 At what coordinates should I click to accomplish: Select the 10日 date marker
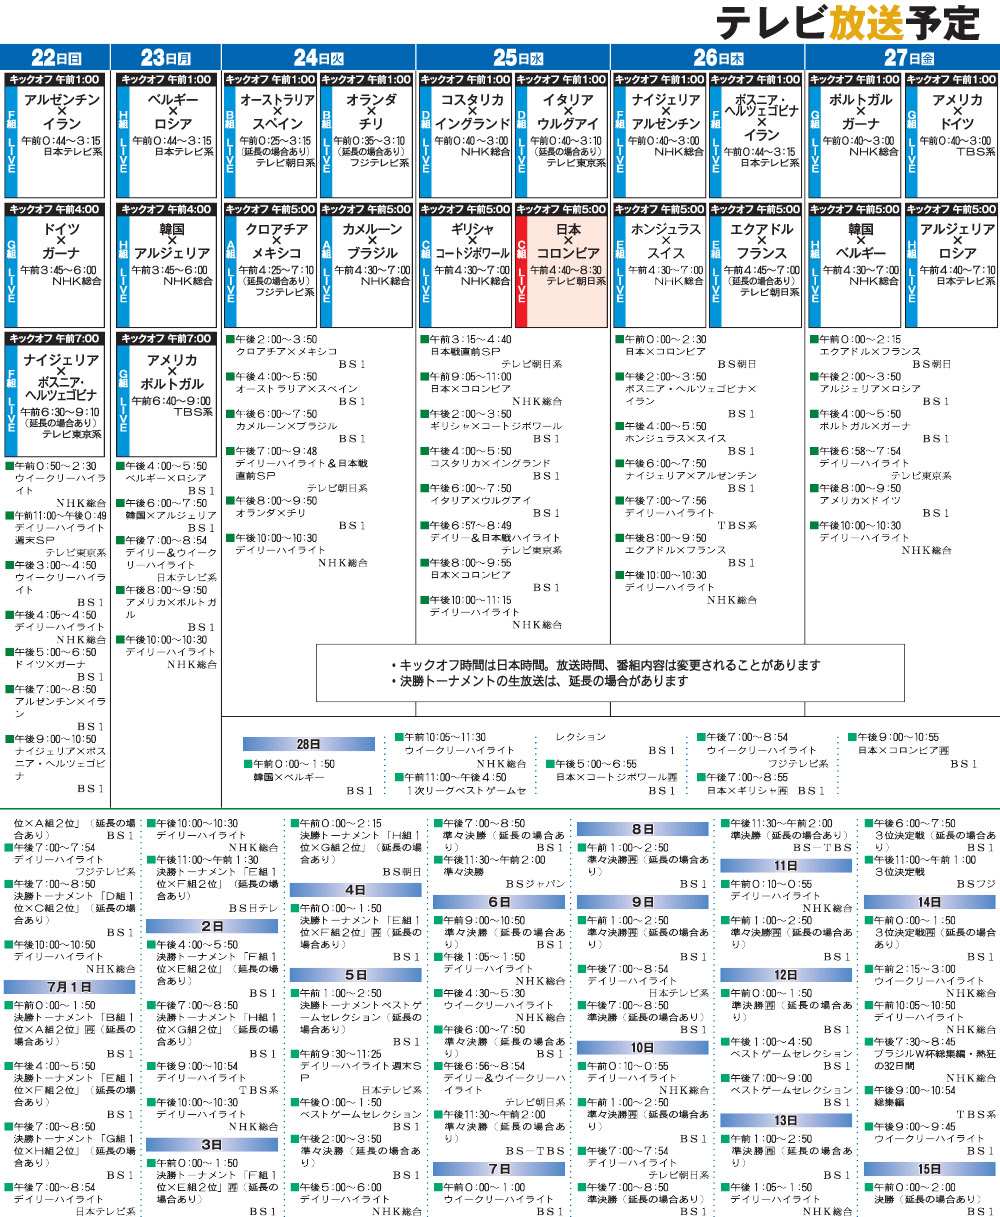click(x=642, y=1047)
